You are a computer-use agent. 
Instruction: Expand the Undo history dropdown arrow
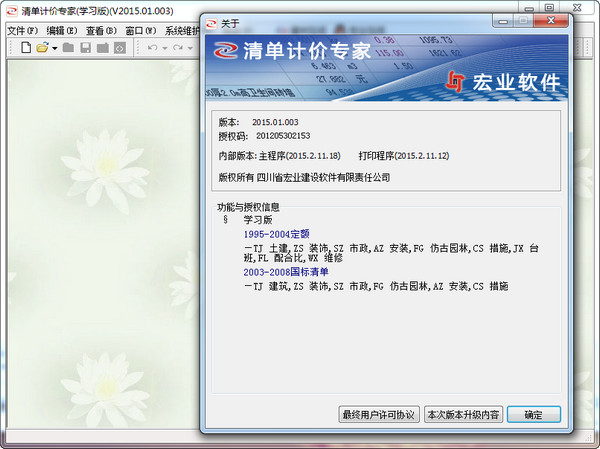[x=165, y=48]
